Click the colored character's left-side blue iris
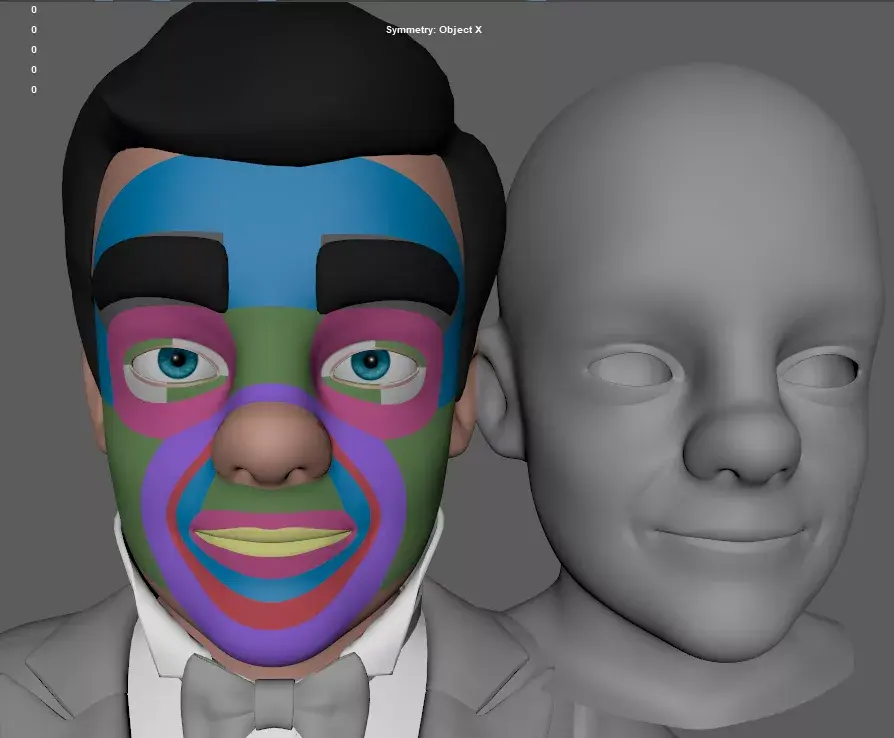 coord(179,361)
